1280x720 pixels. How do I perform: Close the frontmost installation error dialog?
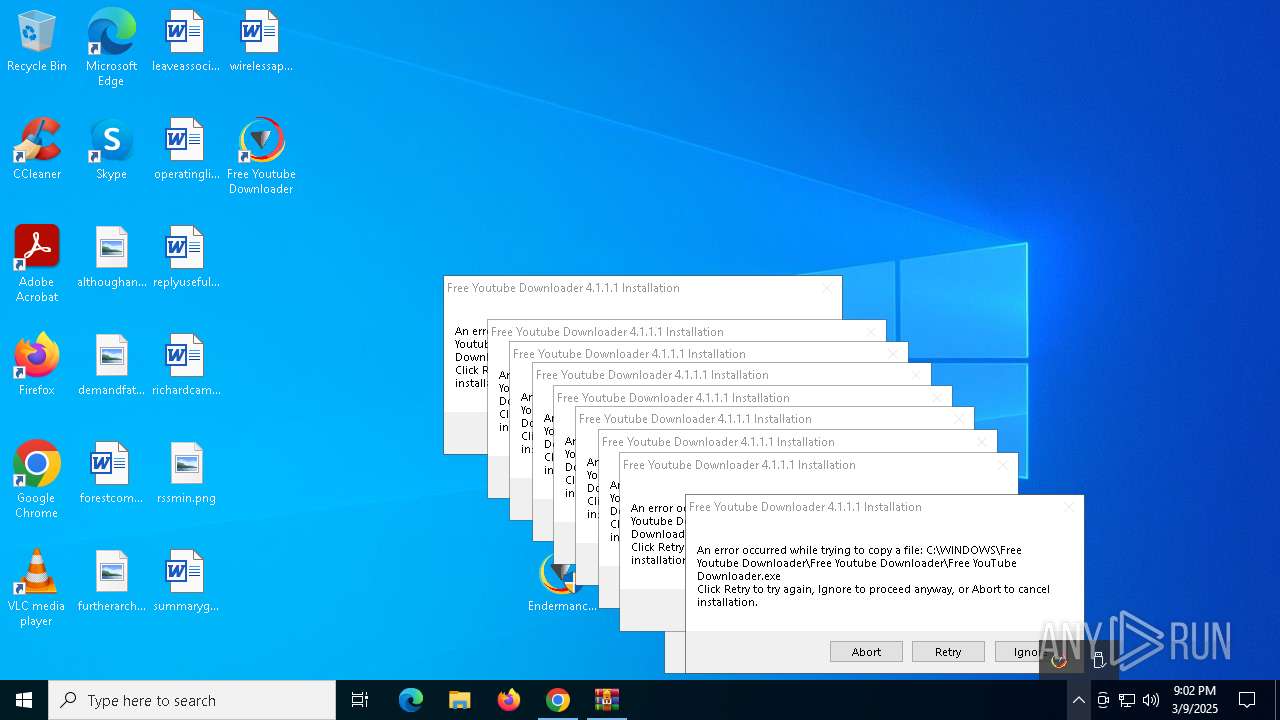point(1068,507)
